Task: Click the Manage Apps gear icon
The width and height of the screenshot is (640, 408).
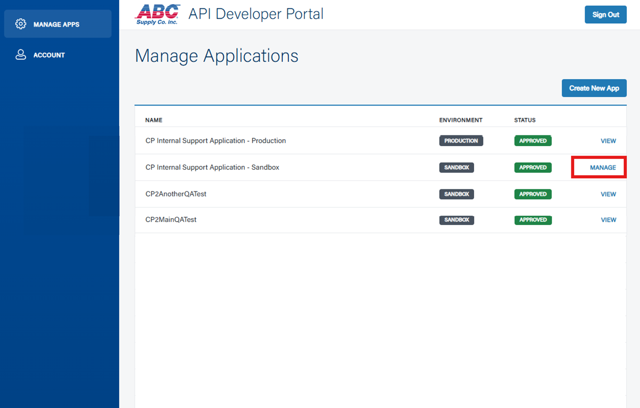Action: (x=20, y=24)
